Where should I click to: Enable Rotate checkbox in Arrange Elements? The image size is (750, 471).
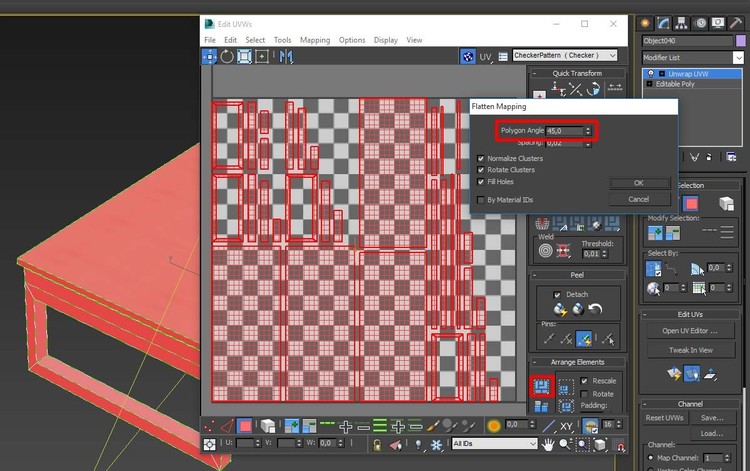point(584,394)
